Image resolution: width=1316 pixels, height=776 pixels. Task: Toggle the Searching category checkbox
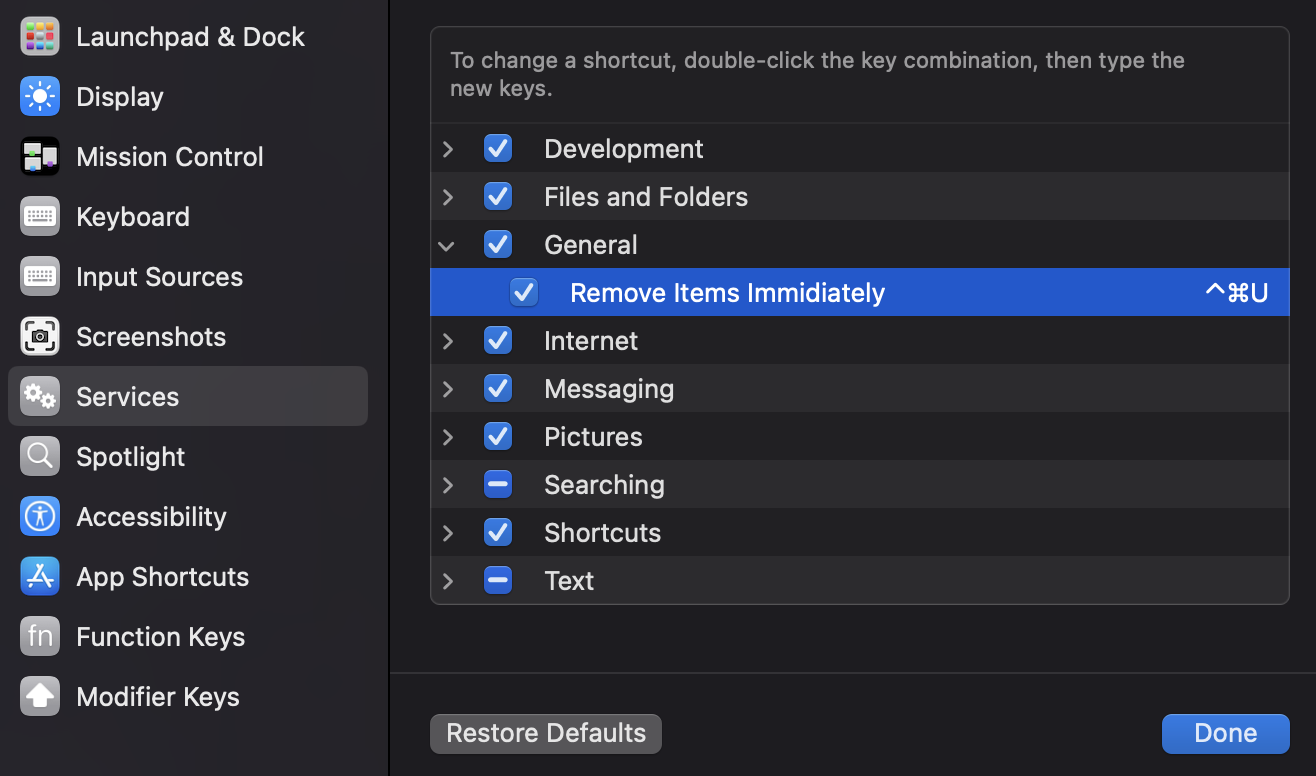point(497,484)
